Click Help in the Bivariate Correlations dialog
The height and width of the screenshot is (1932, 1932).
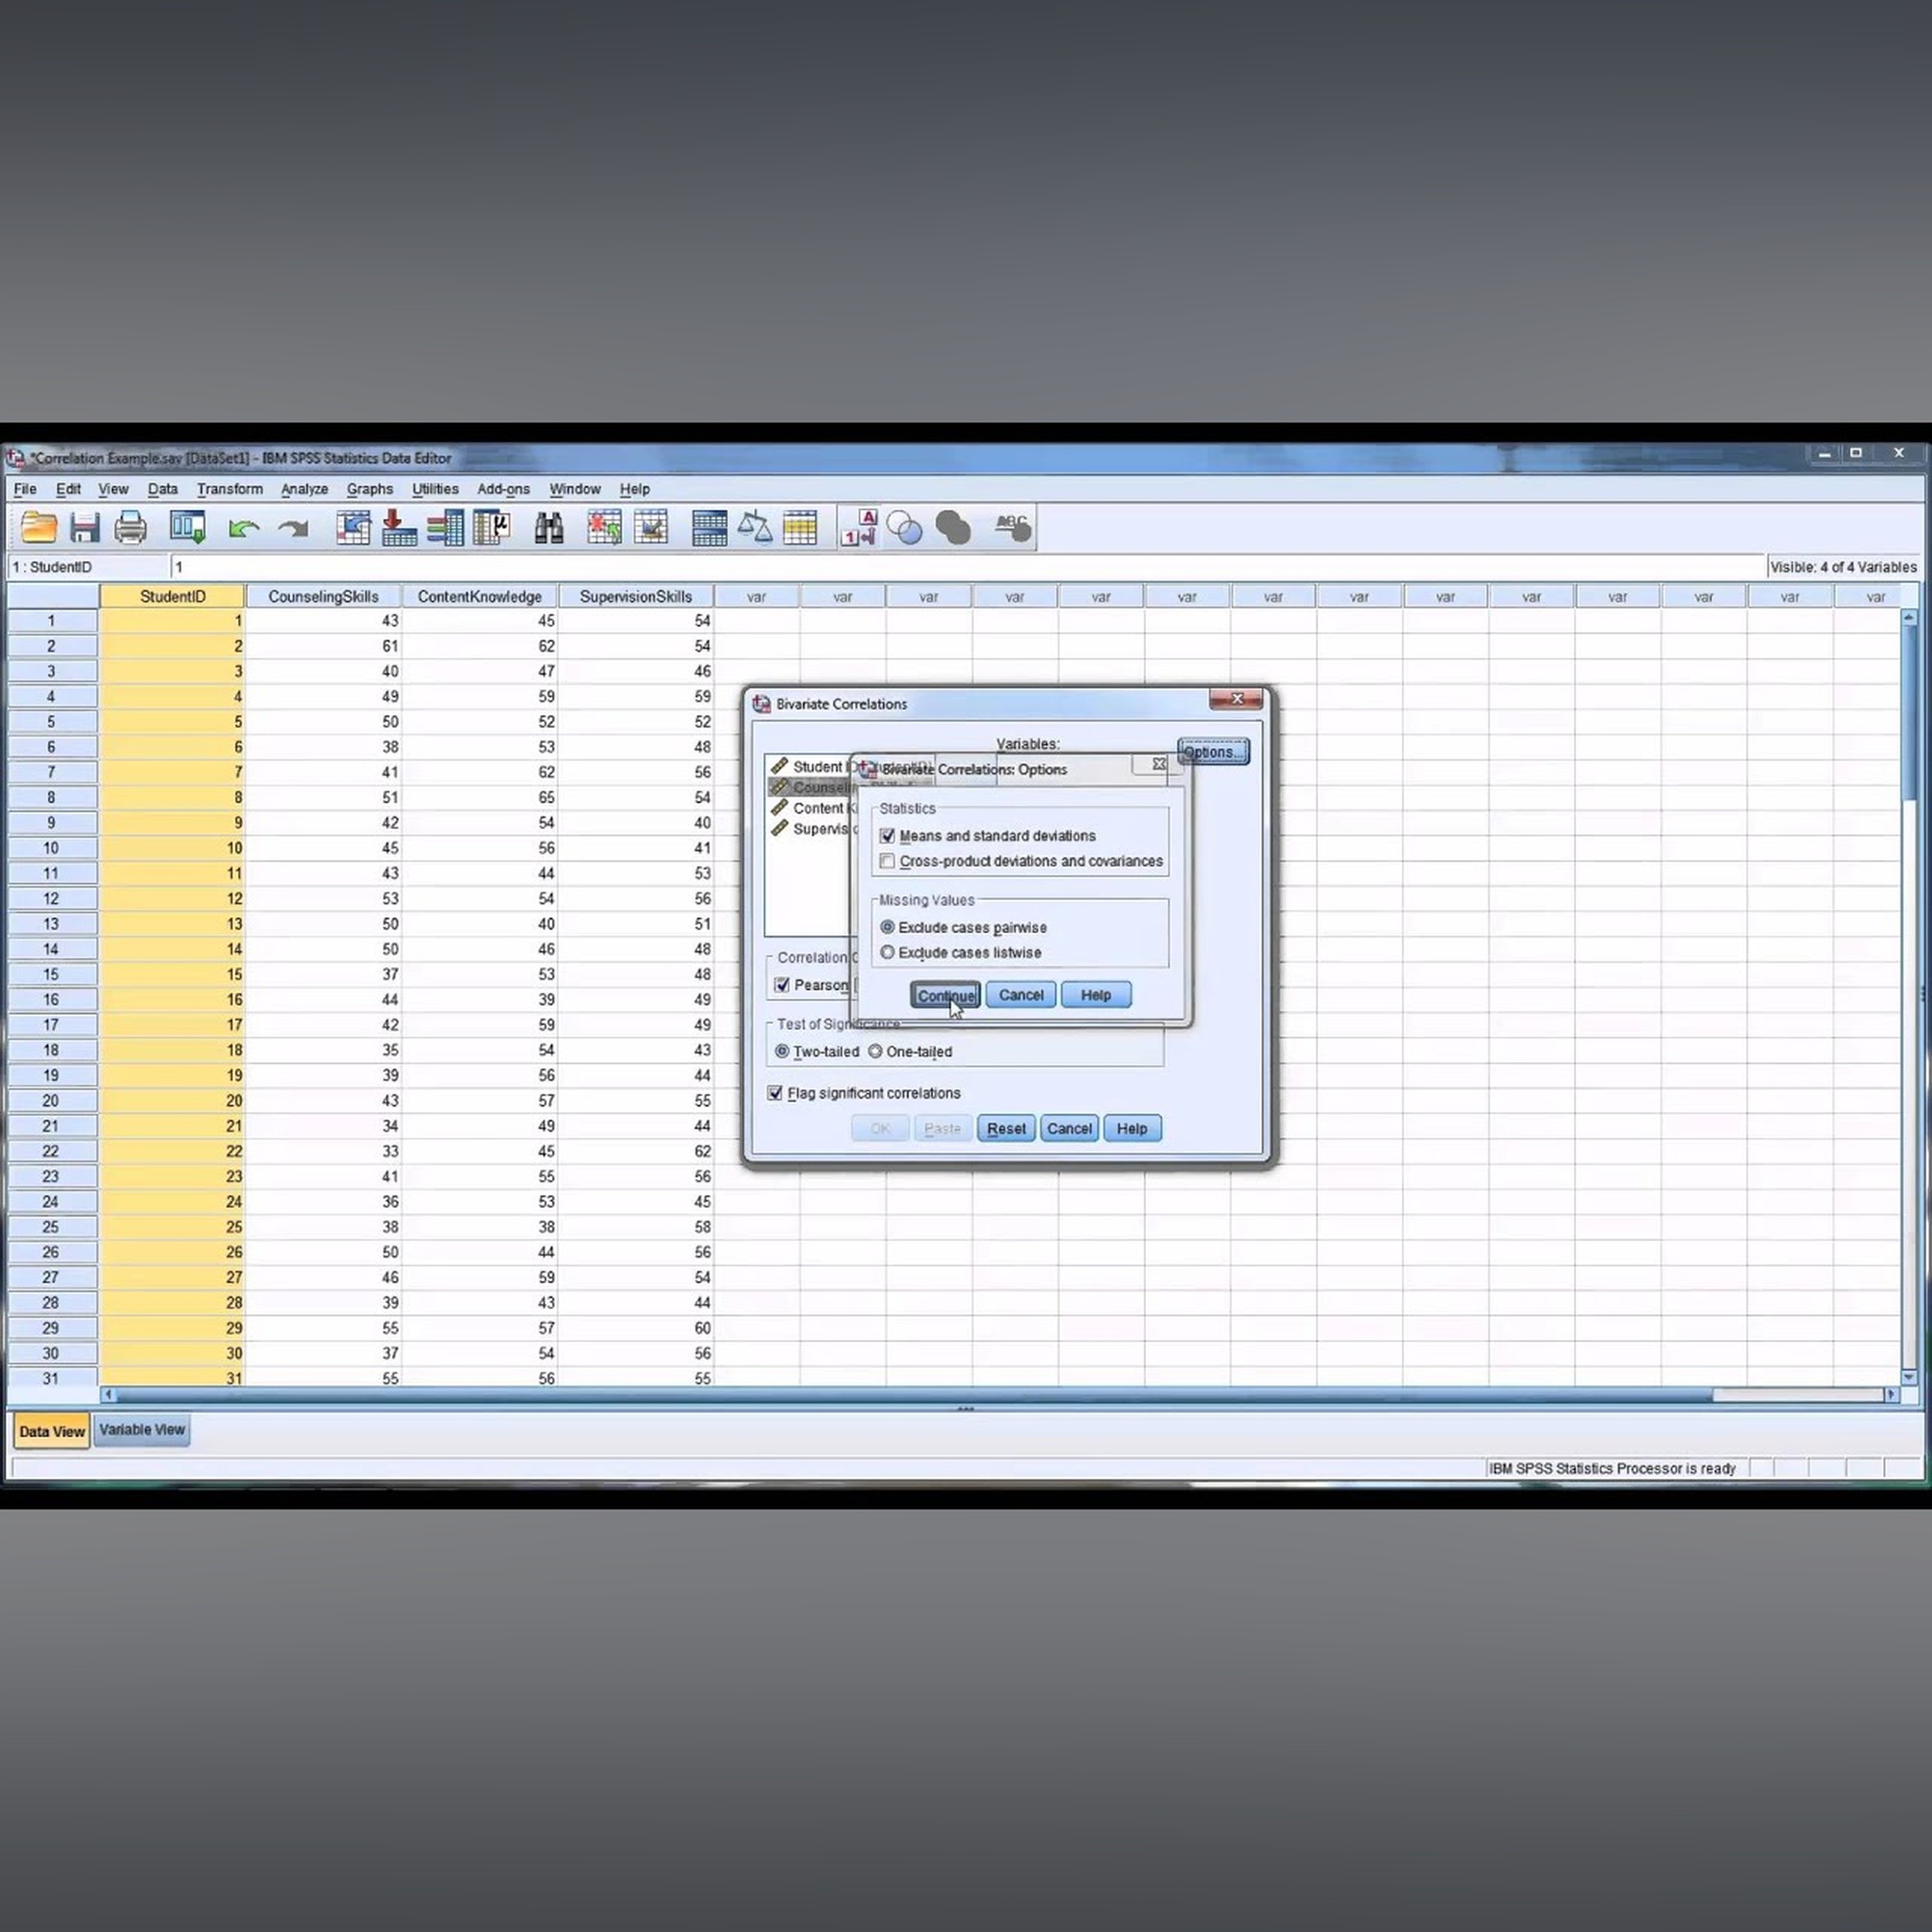pos(1132,1128)
